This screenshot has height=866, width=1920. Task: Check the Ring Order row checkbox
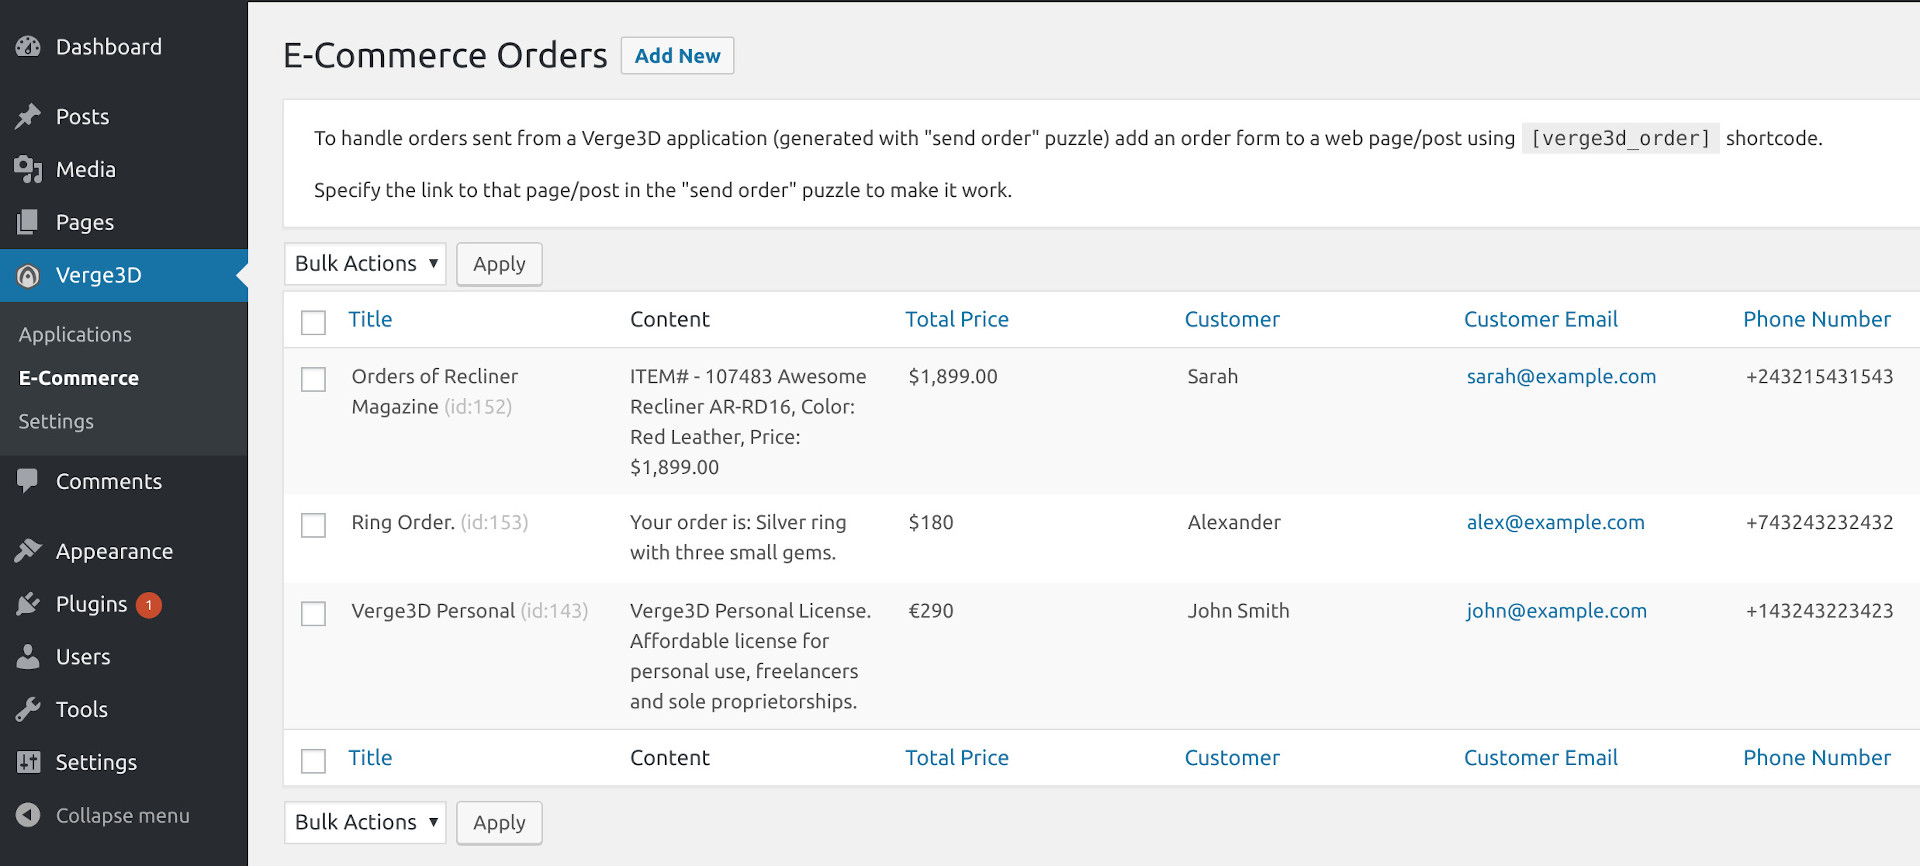click(313, 525)
